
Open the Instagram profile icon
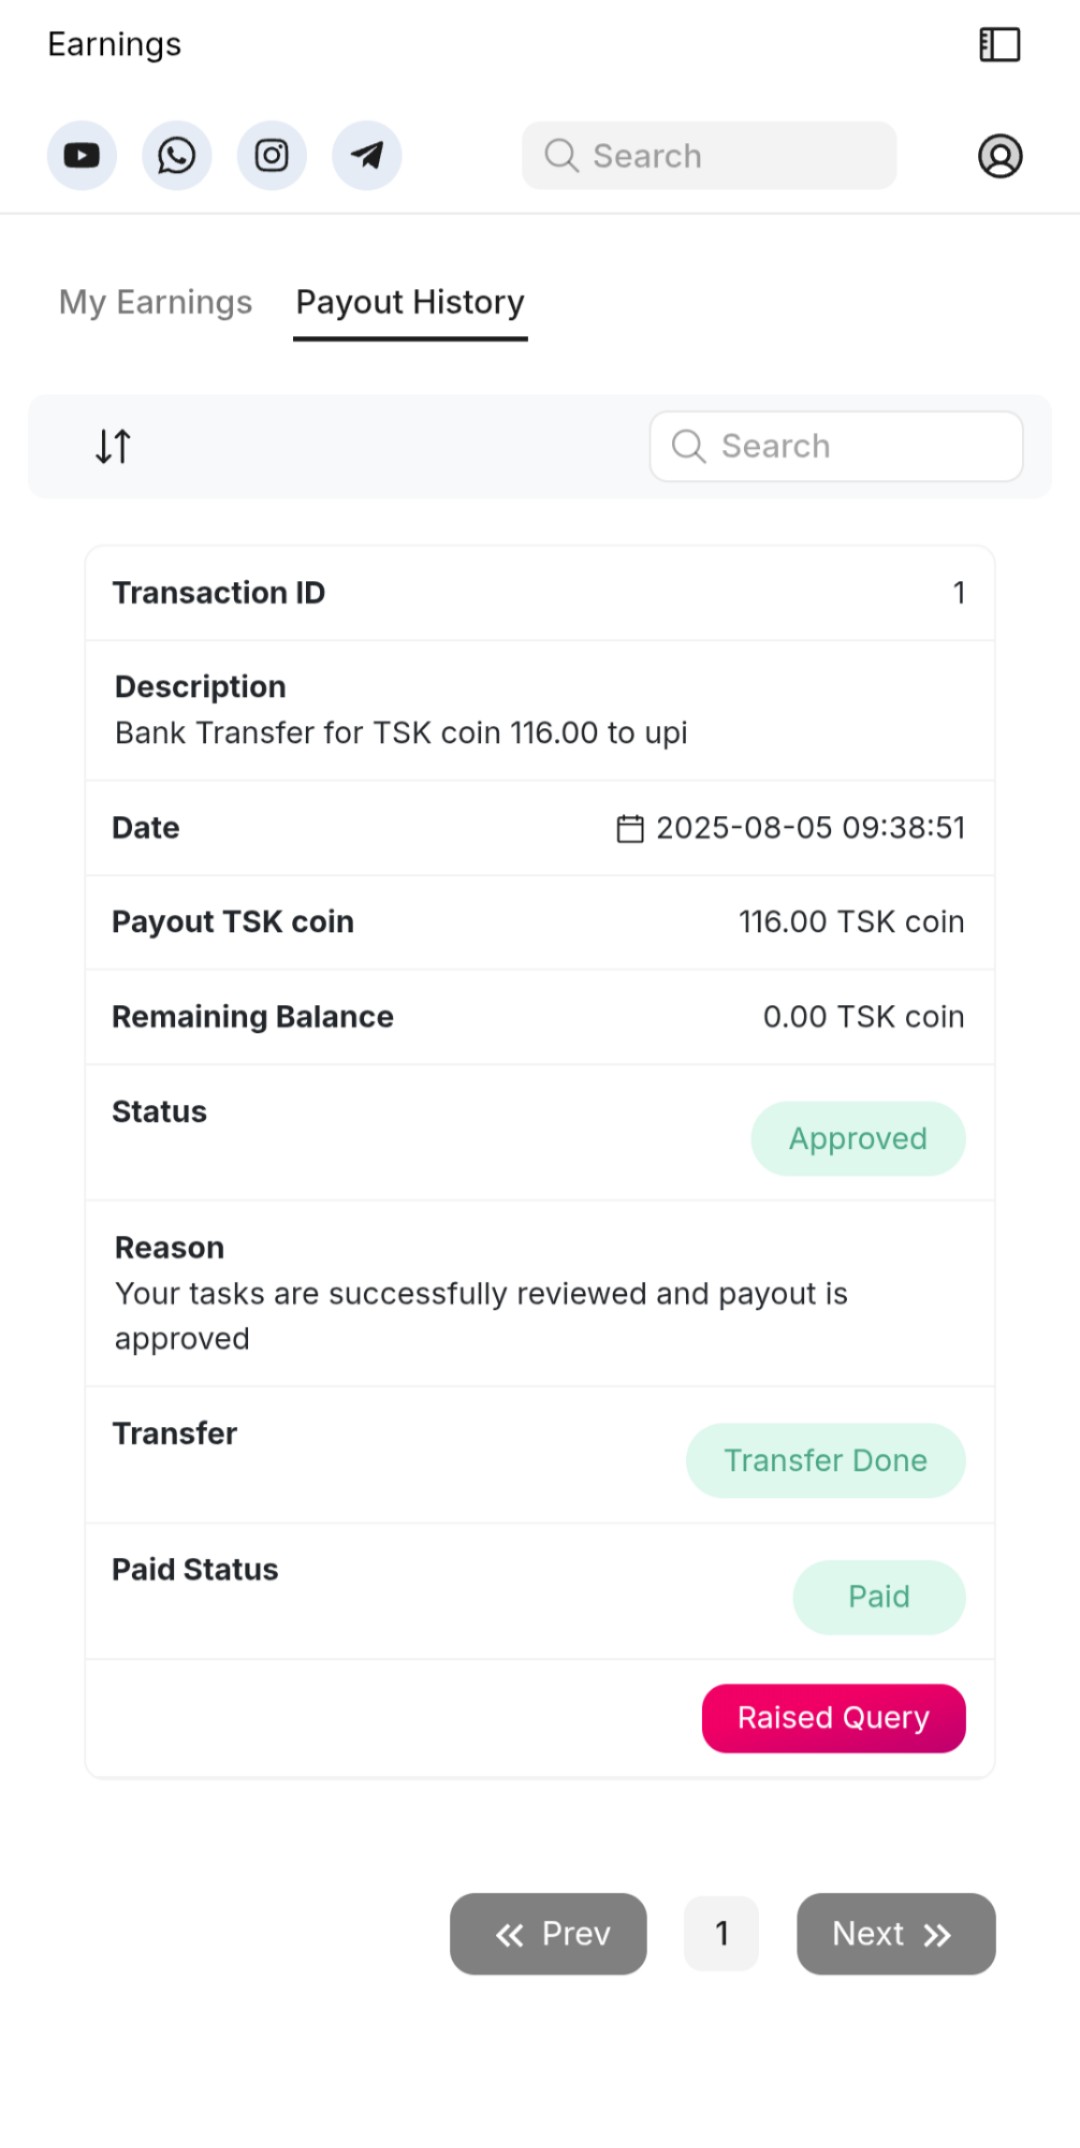272,156
